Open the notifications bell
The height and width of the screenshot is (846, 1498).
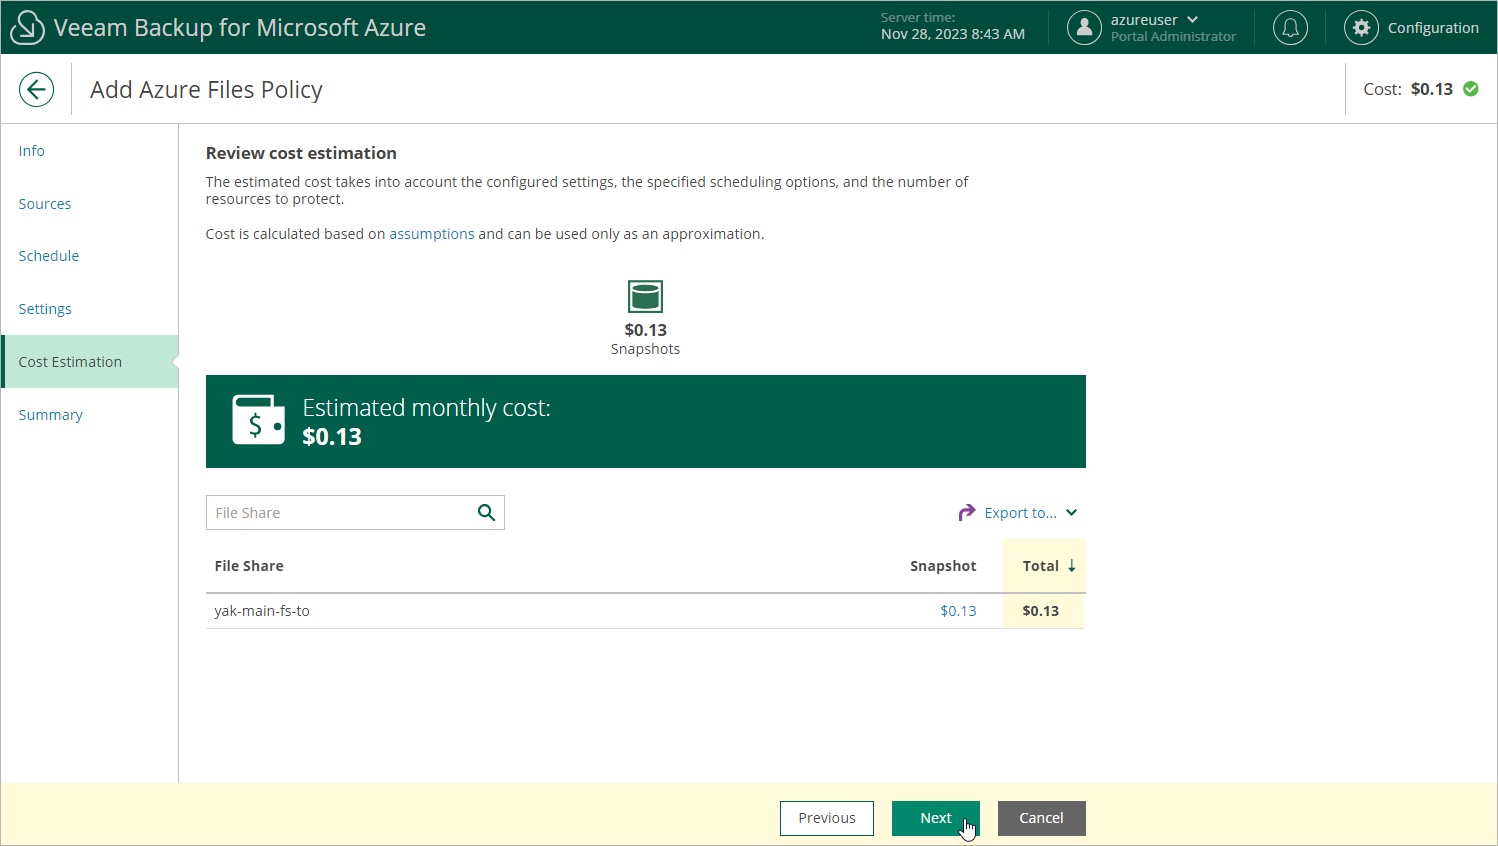[1290, 28]
